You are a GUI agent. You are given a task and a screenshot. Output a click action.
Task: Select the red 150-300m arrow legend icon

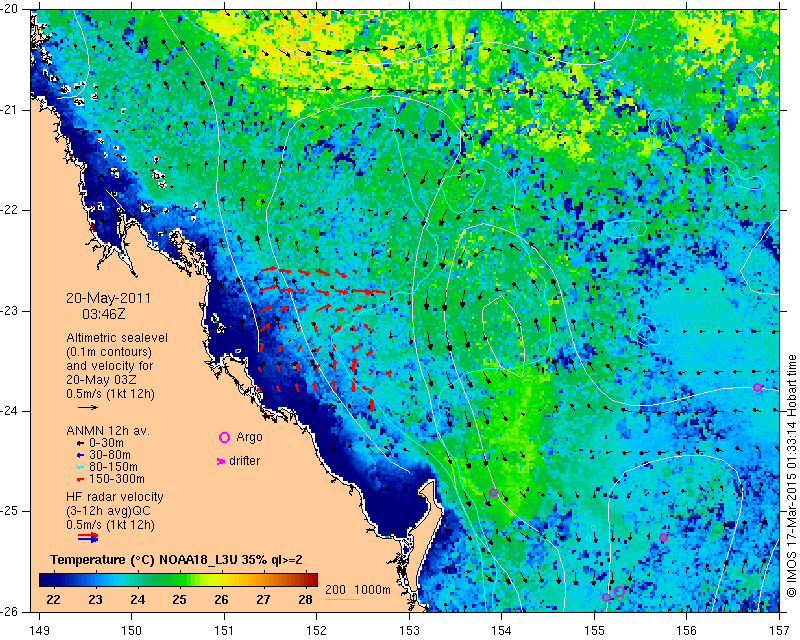click(80, 479)
